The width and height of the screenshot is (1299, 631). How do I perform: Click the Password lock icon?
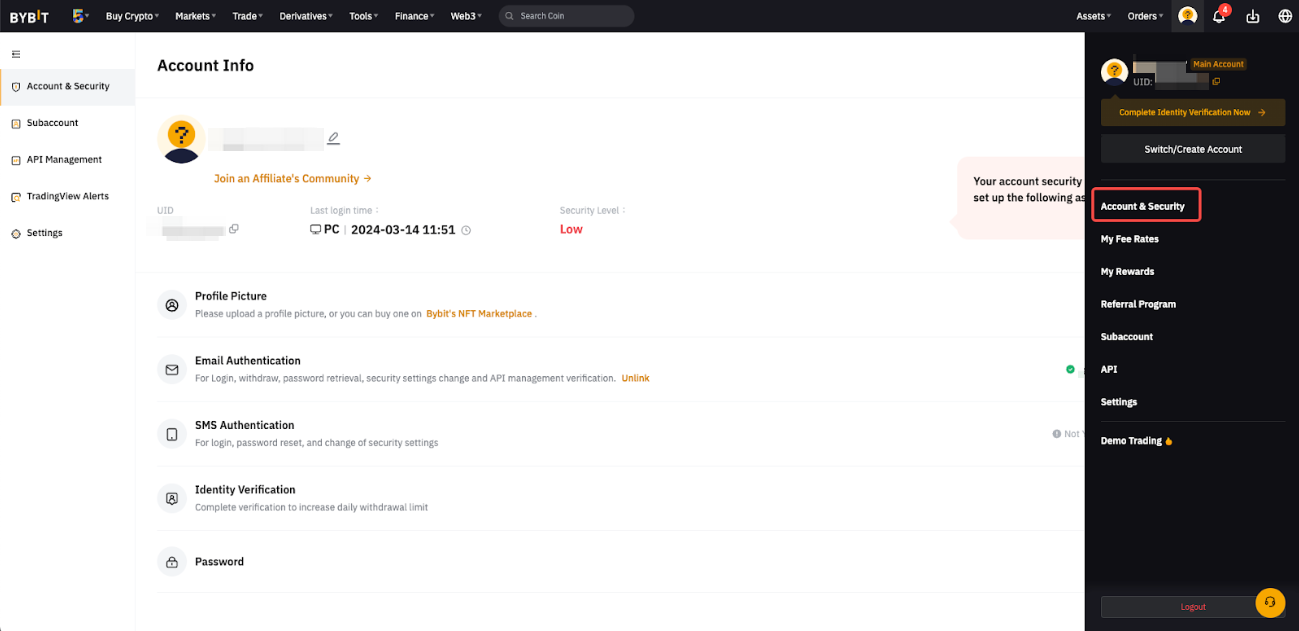[170, 561]
